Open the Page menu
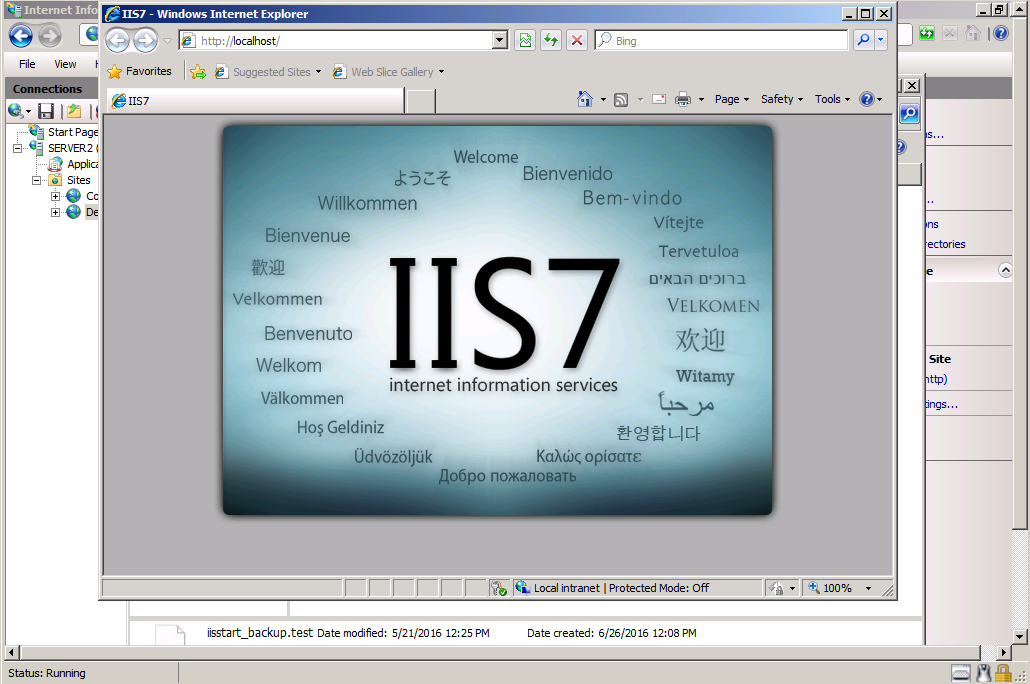 click(732, 99)
